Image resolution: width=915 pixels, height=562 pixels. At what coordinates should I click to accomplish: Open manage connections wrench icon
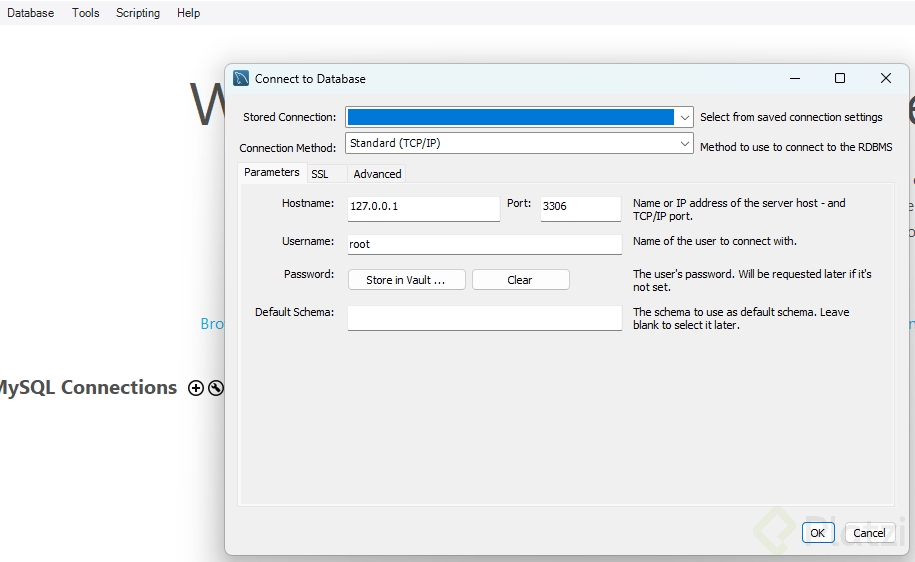tap(216, 388)
